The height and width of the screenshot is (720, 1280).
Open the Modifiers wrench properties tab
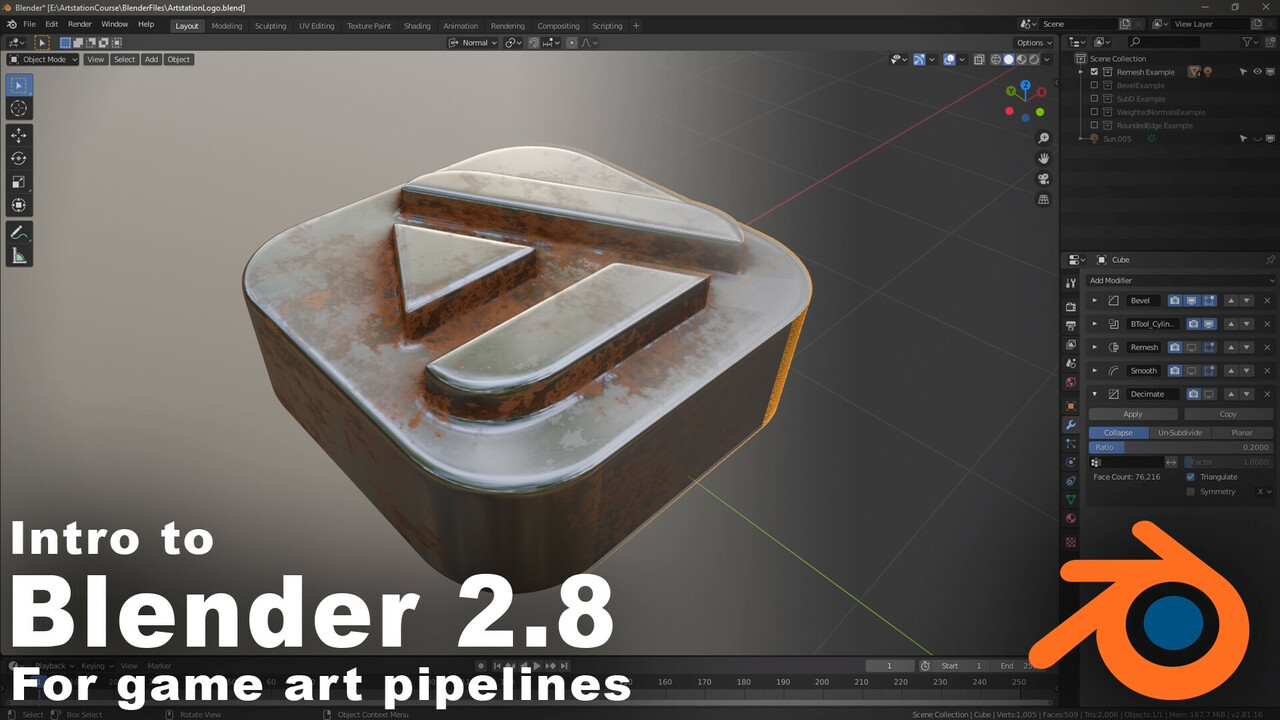coord(1071,425)
